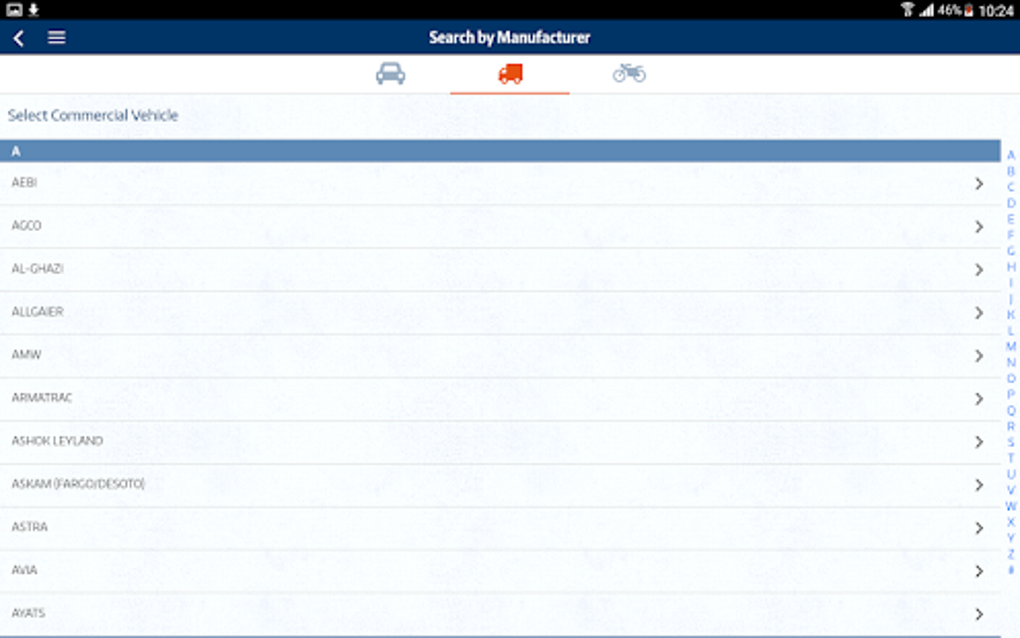Jump to letter Y in index

click(1011, 538)
